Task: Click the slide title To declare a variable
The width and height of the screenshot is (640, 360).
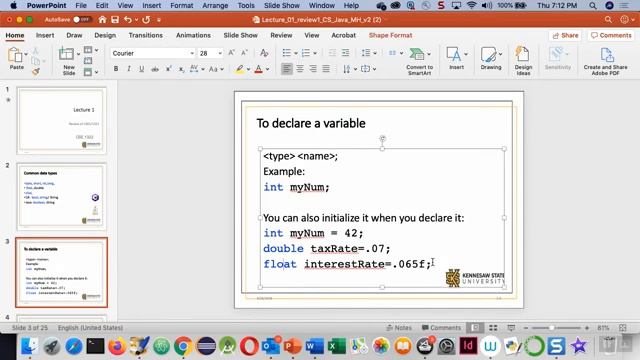Action: coord(311,123)
